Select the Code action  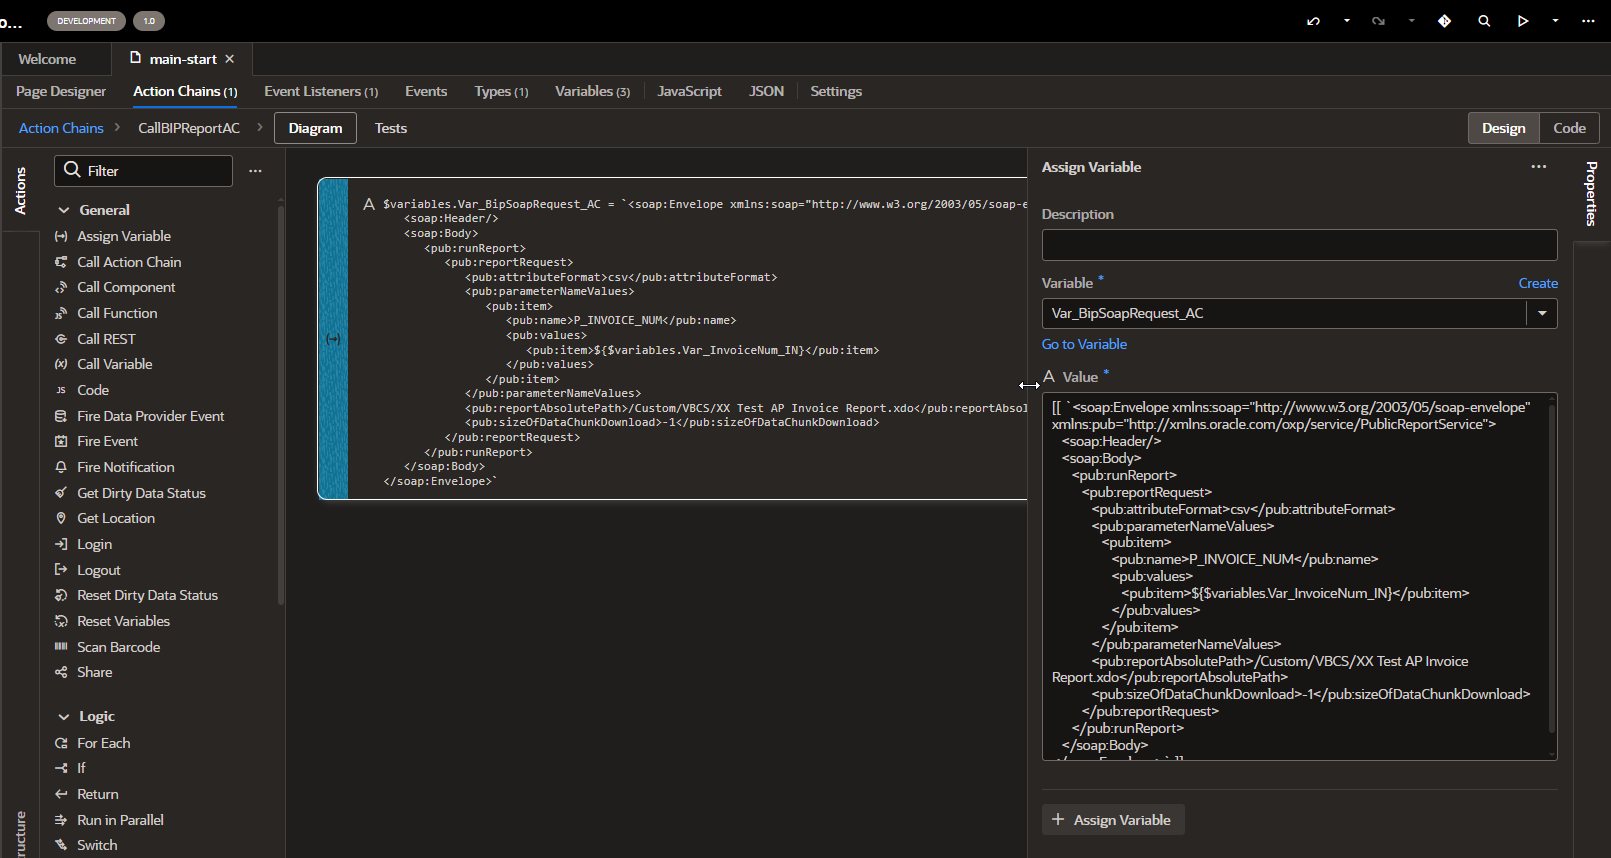click(93, 390)
